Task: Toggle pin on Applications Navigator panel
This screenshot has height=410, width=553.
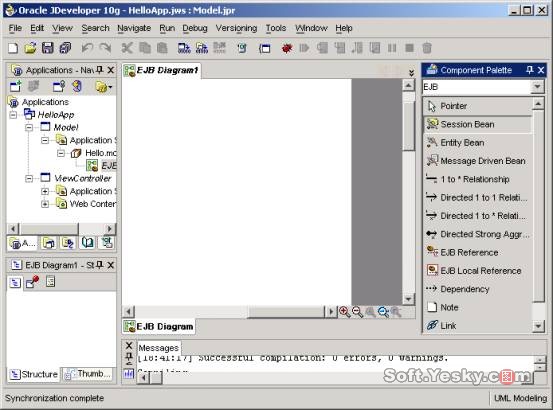Action: coord(100,70)
